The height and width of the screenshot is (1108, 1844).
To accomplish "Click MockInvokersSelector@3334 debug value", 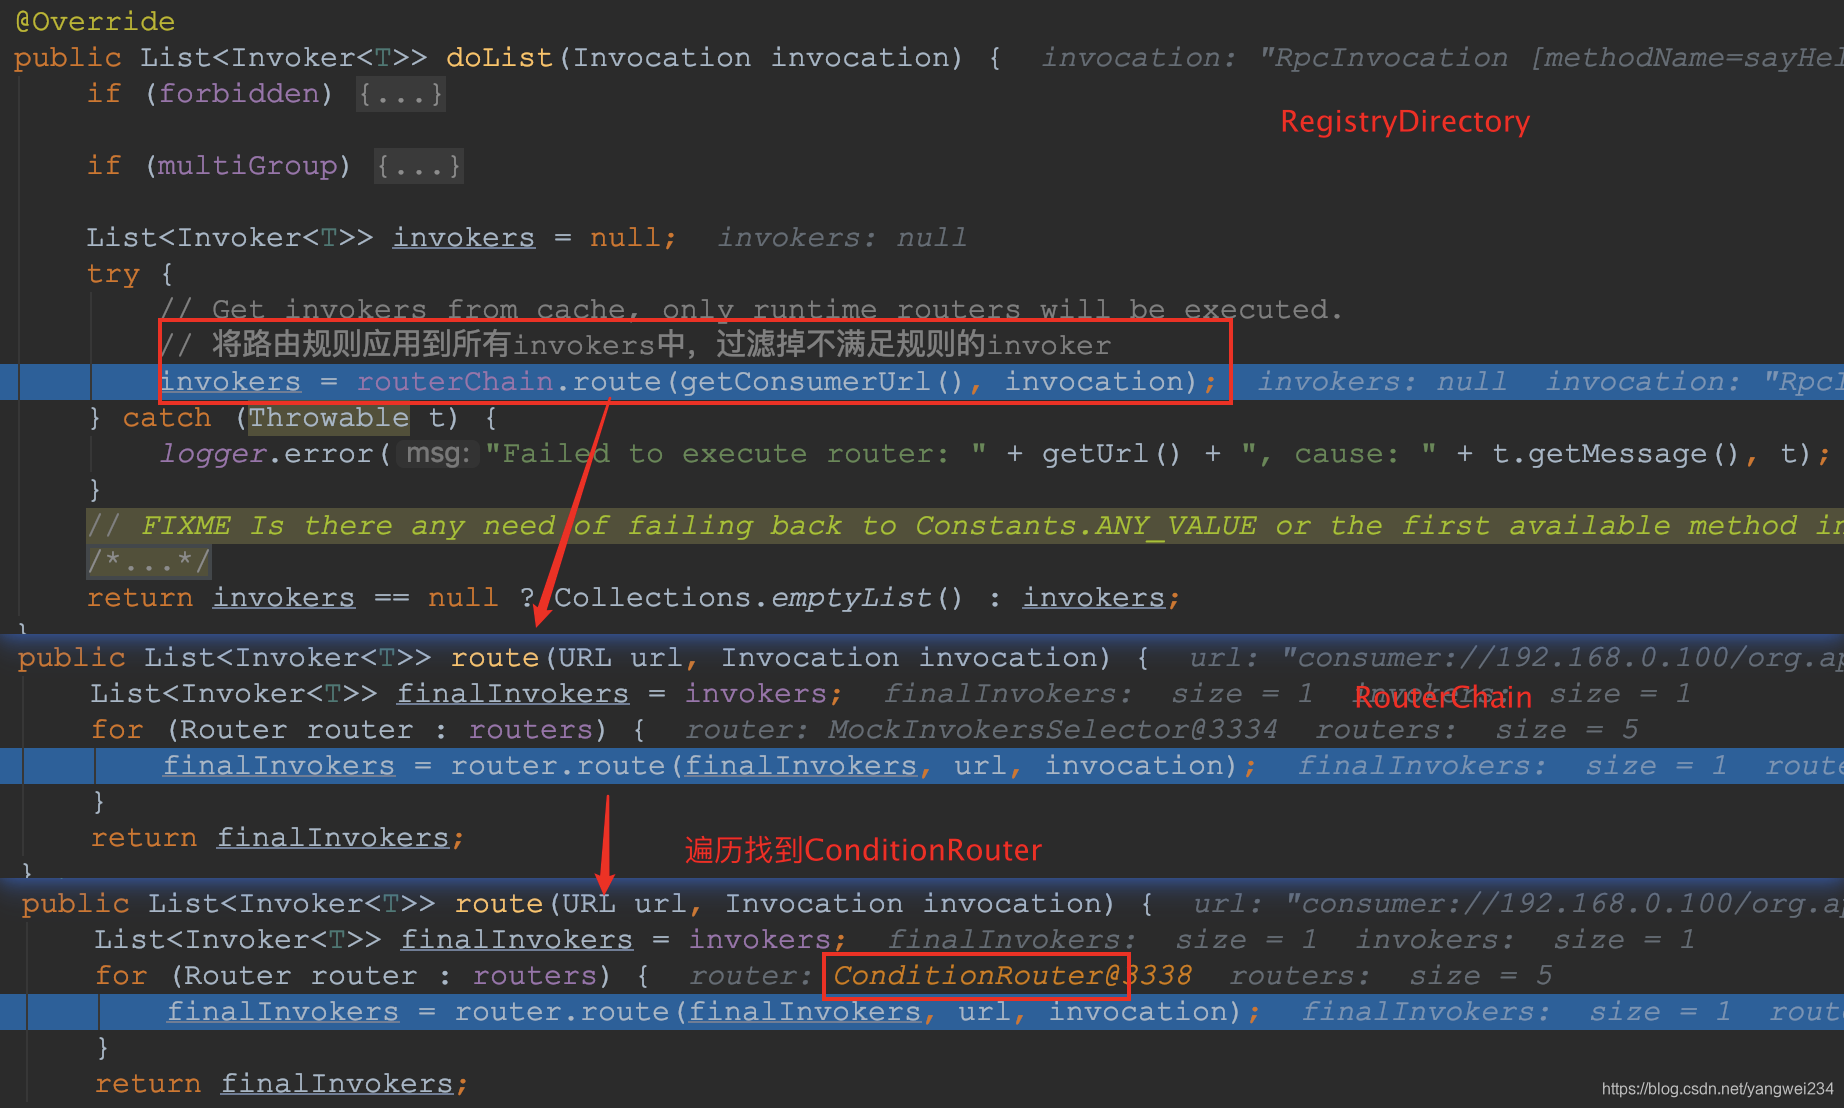I will tap(1053, 730).
